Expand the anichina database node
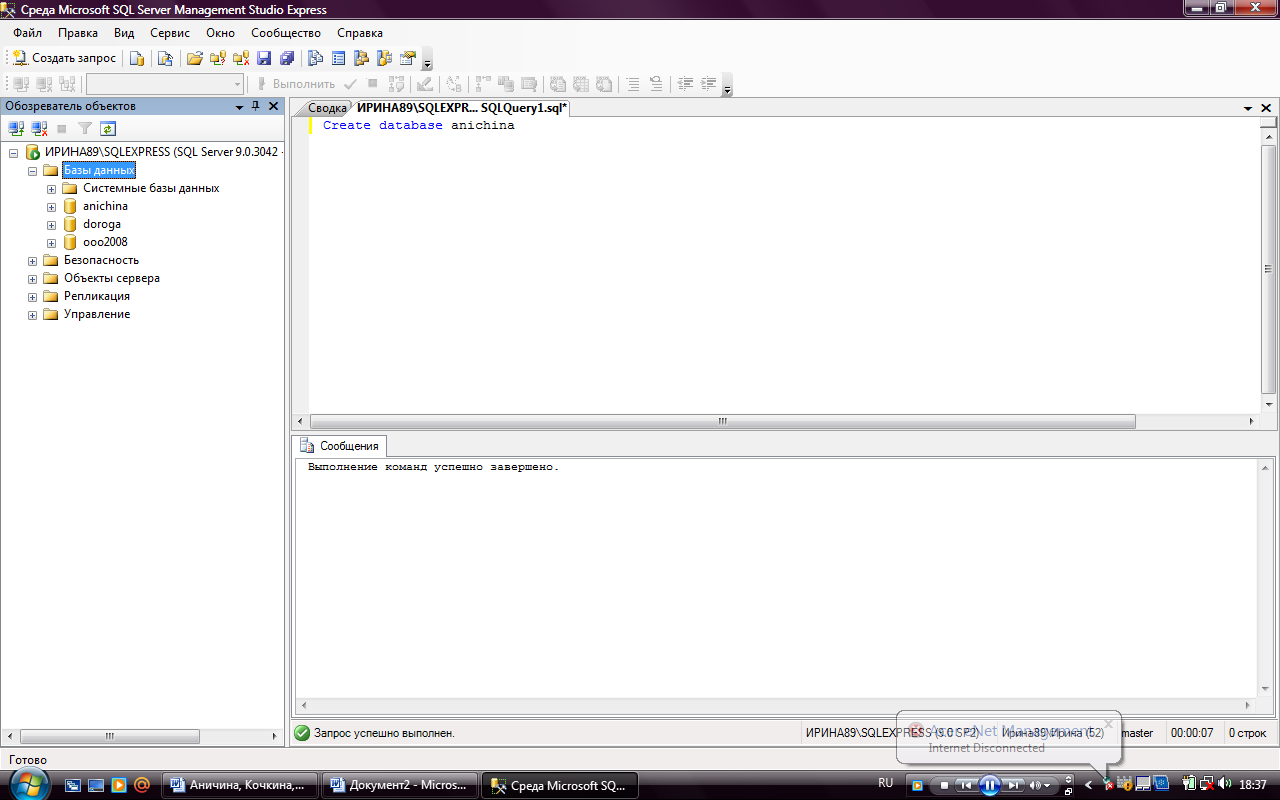This screenshot has height=800, width=1280. [x=51, y=206]
